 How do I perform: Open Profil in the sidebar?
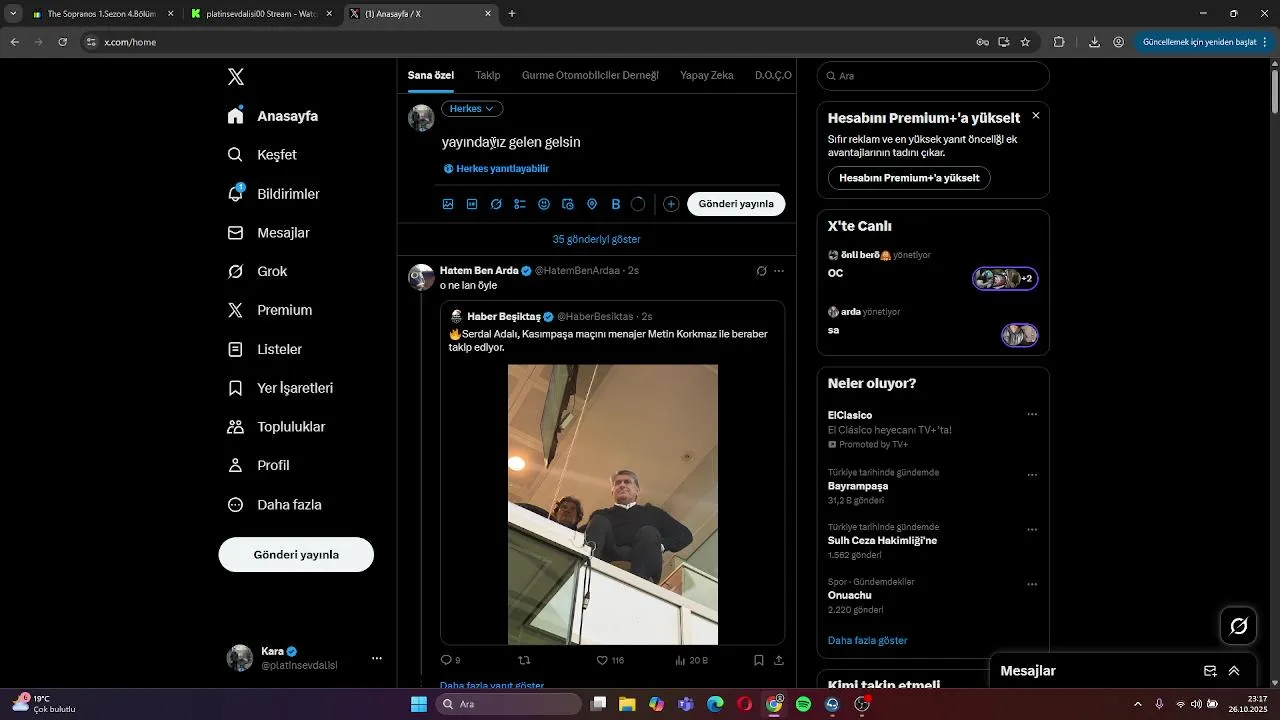point(258,465)
